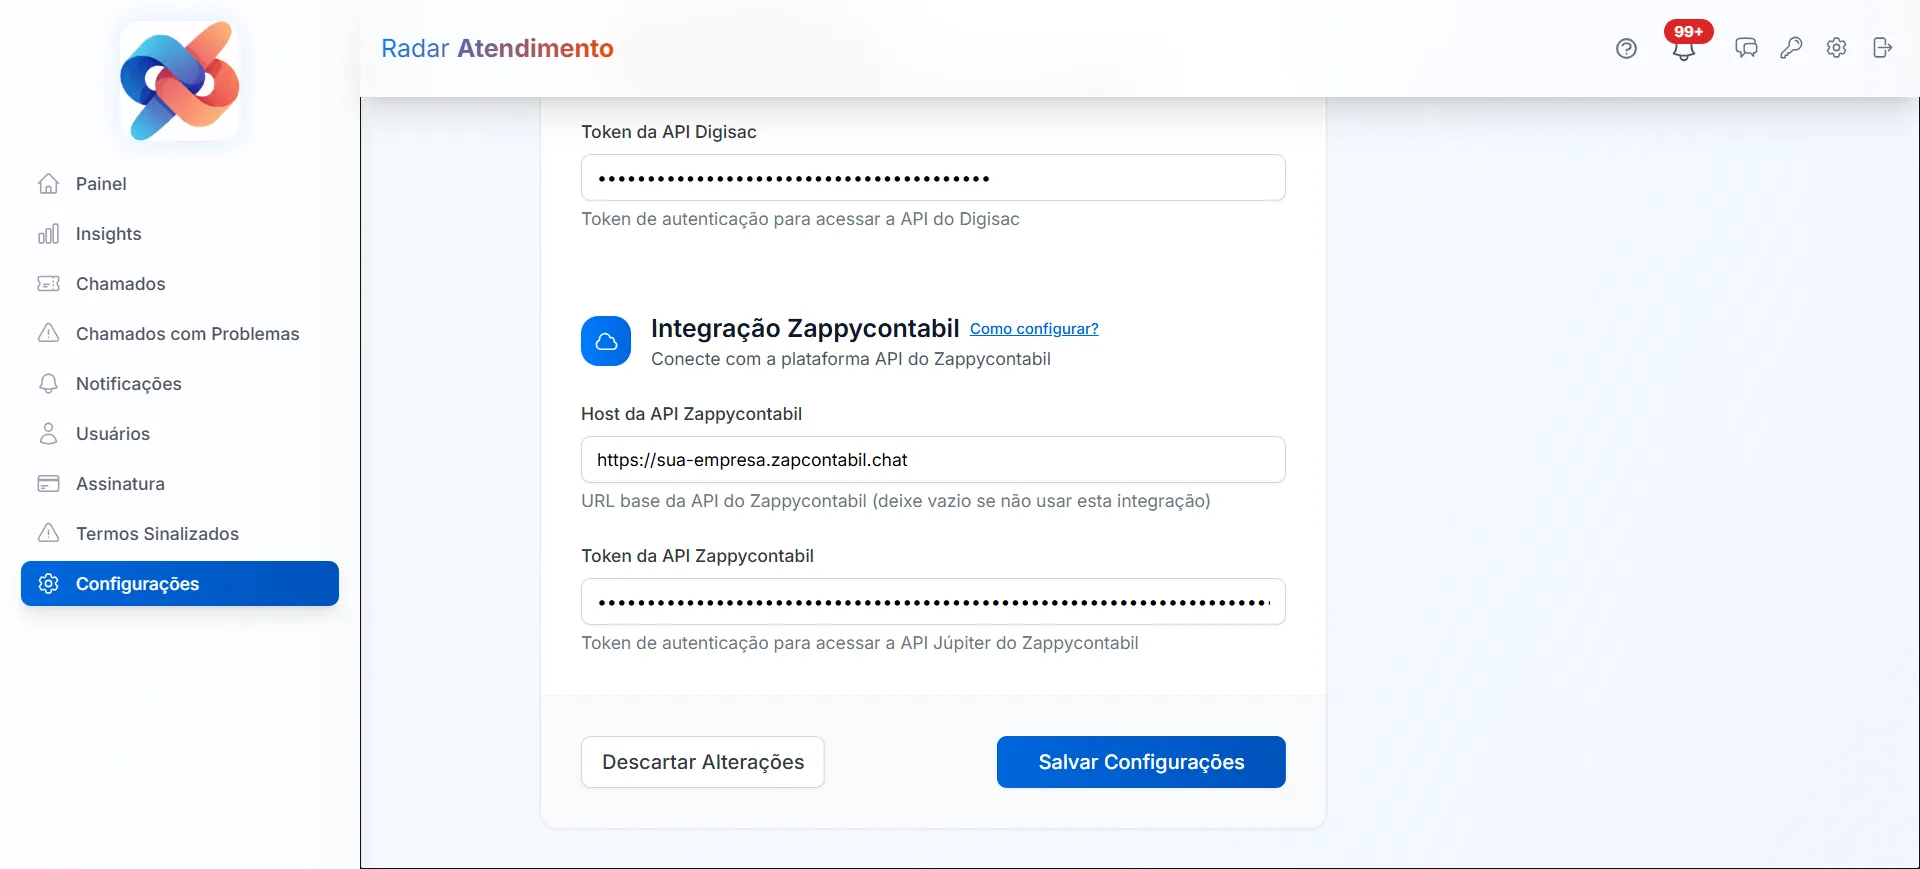Open Configurações in the sidebar
The image size is (1920, 869).
pos(137,584)
